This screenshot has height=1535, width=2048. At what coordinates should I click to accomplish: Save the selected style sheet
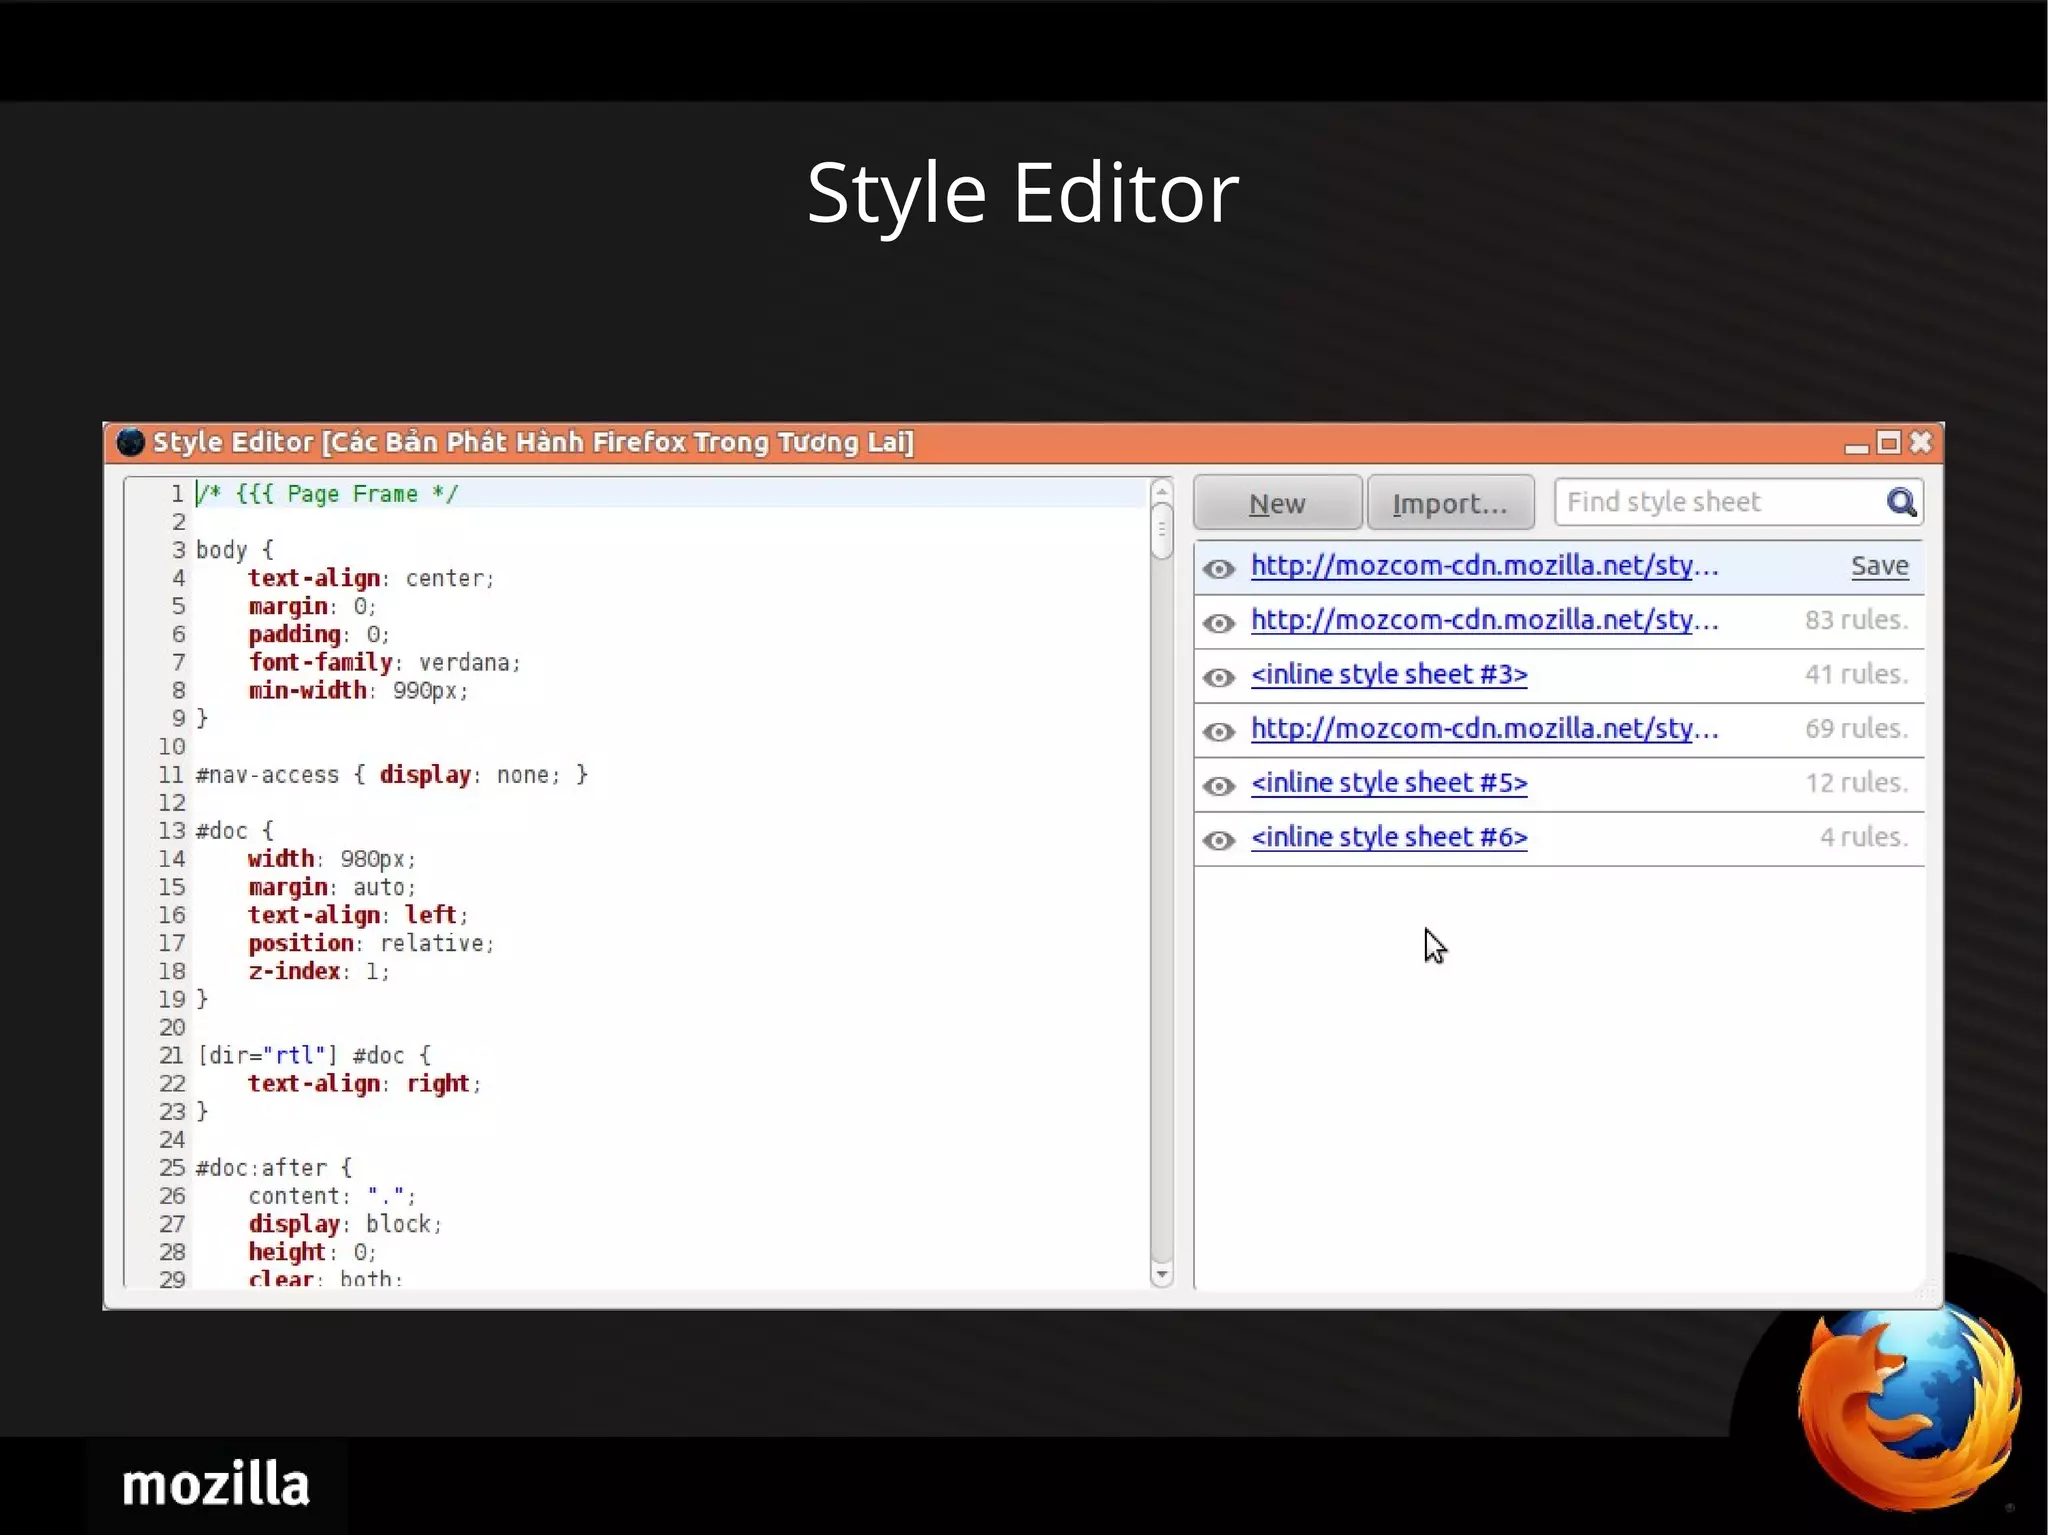click(x=1880, y=566)
